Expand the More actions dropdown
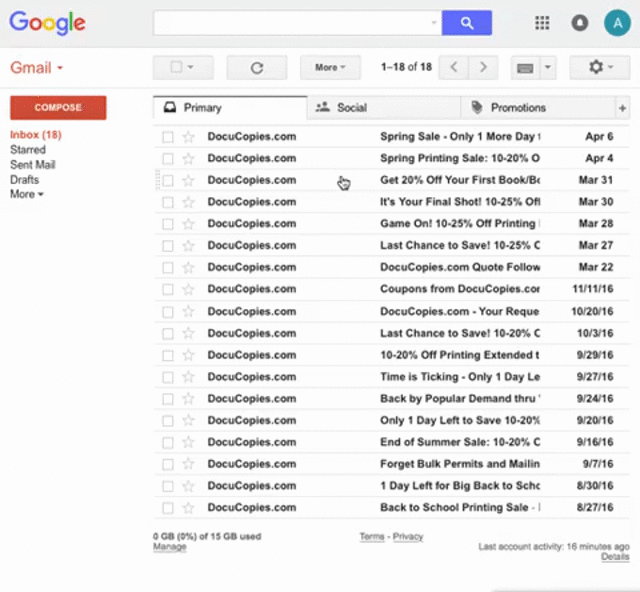This screenshot has height=592, width=640. pos(330,67)
